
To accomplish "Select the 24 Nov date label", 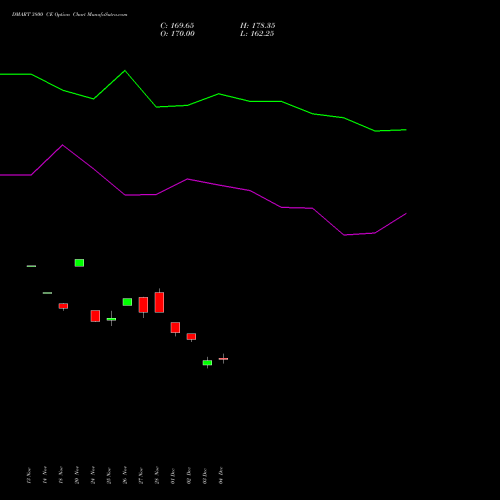I will [x=93, y=475].
